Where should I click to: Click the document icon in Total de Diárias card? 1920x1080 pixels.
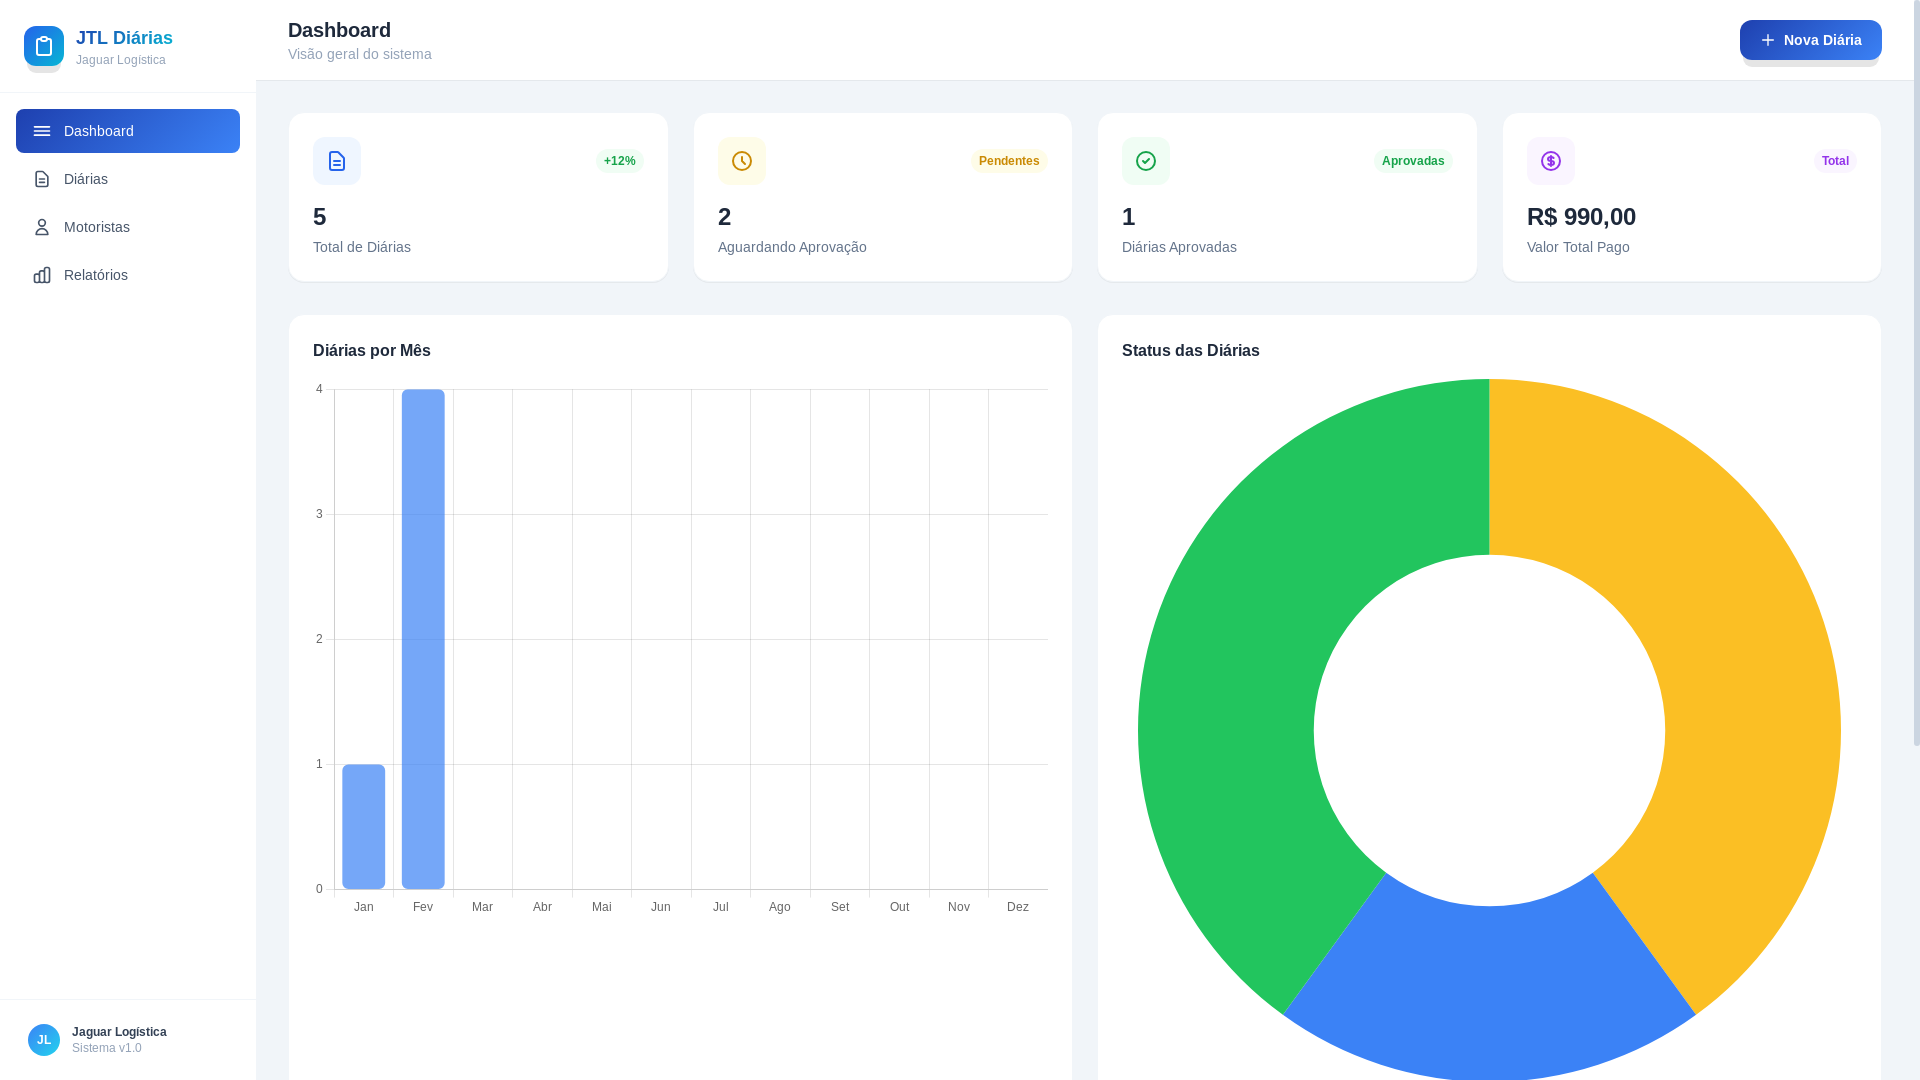coord(337,161)
